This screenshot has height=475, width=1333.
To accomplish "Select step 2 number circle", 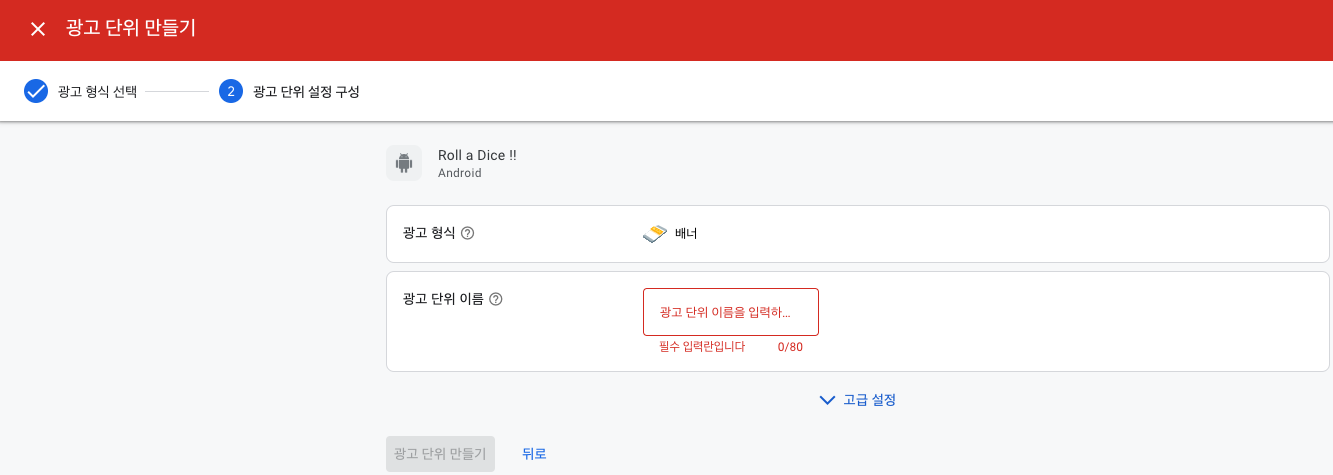I will click(231, 92).
